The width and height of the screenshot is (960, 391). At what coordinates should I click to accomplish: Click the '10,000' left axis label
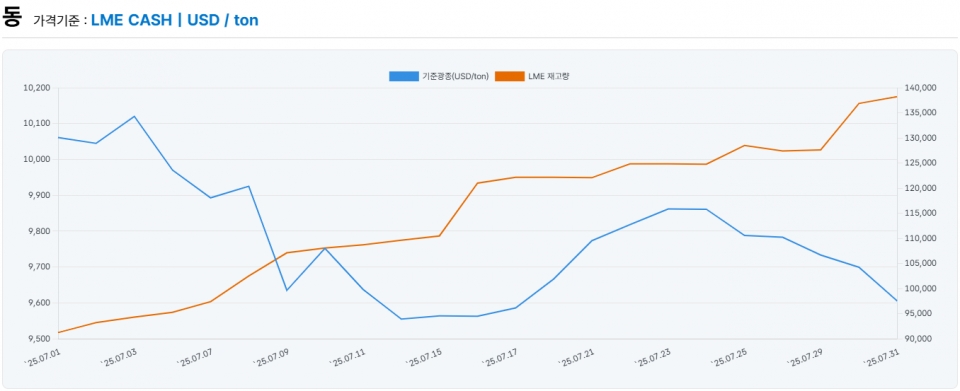[x=37, y=160]
